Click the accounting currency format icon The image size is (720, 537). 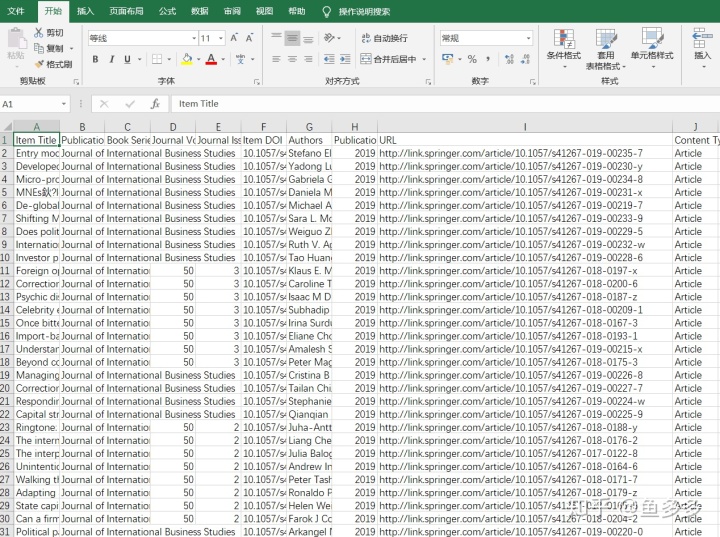[447, 59]
